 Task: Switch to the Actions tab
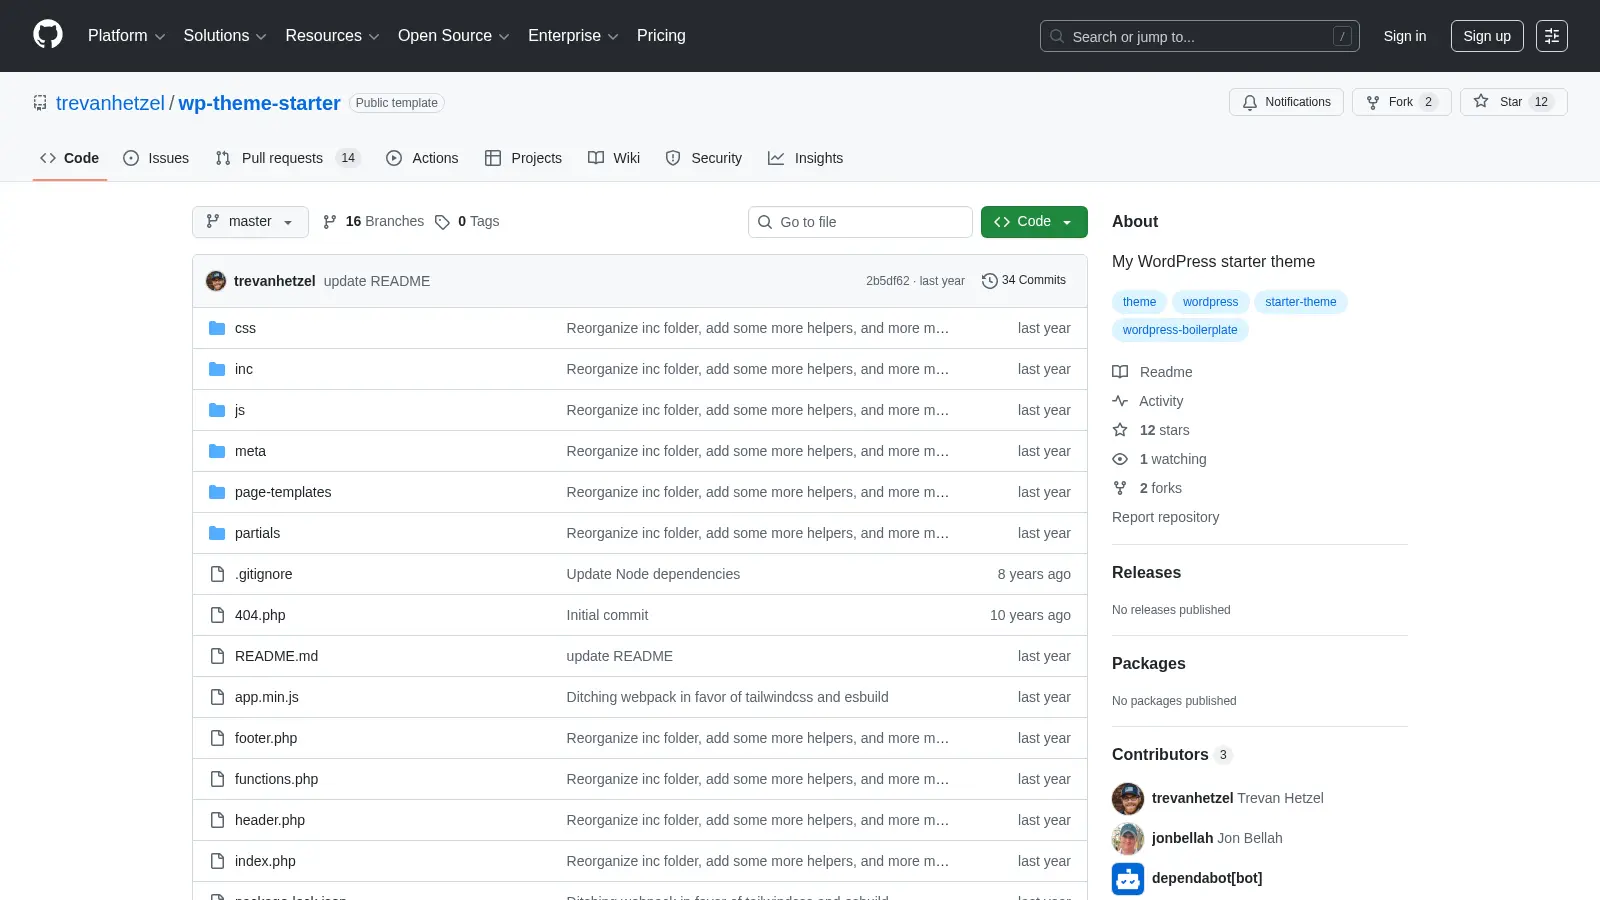point(422,158)
